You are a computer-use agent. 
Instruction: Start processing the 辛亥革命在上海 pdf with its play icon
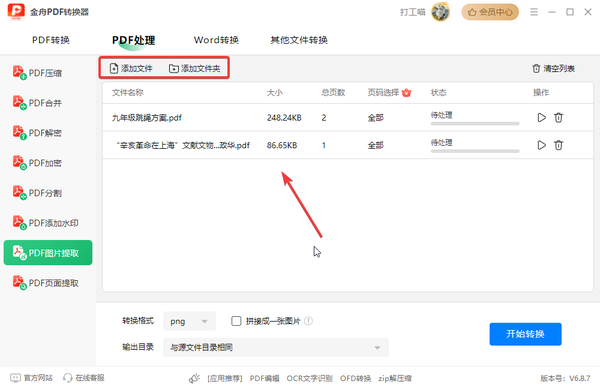pyautogui.click(x=541, y=145)
